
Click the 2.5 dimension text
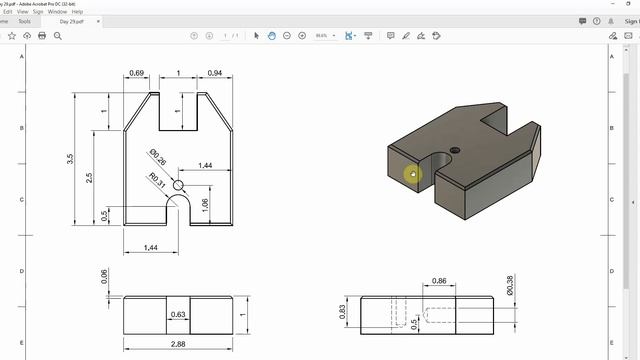[89, 178]
